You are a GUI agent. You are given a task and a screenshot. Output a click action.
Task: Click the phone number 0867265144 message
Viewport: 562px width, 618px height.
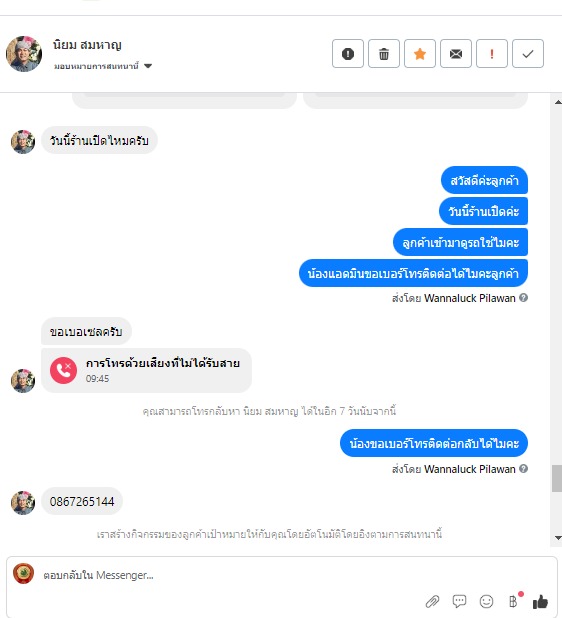click(x=82, y=501)
